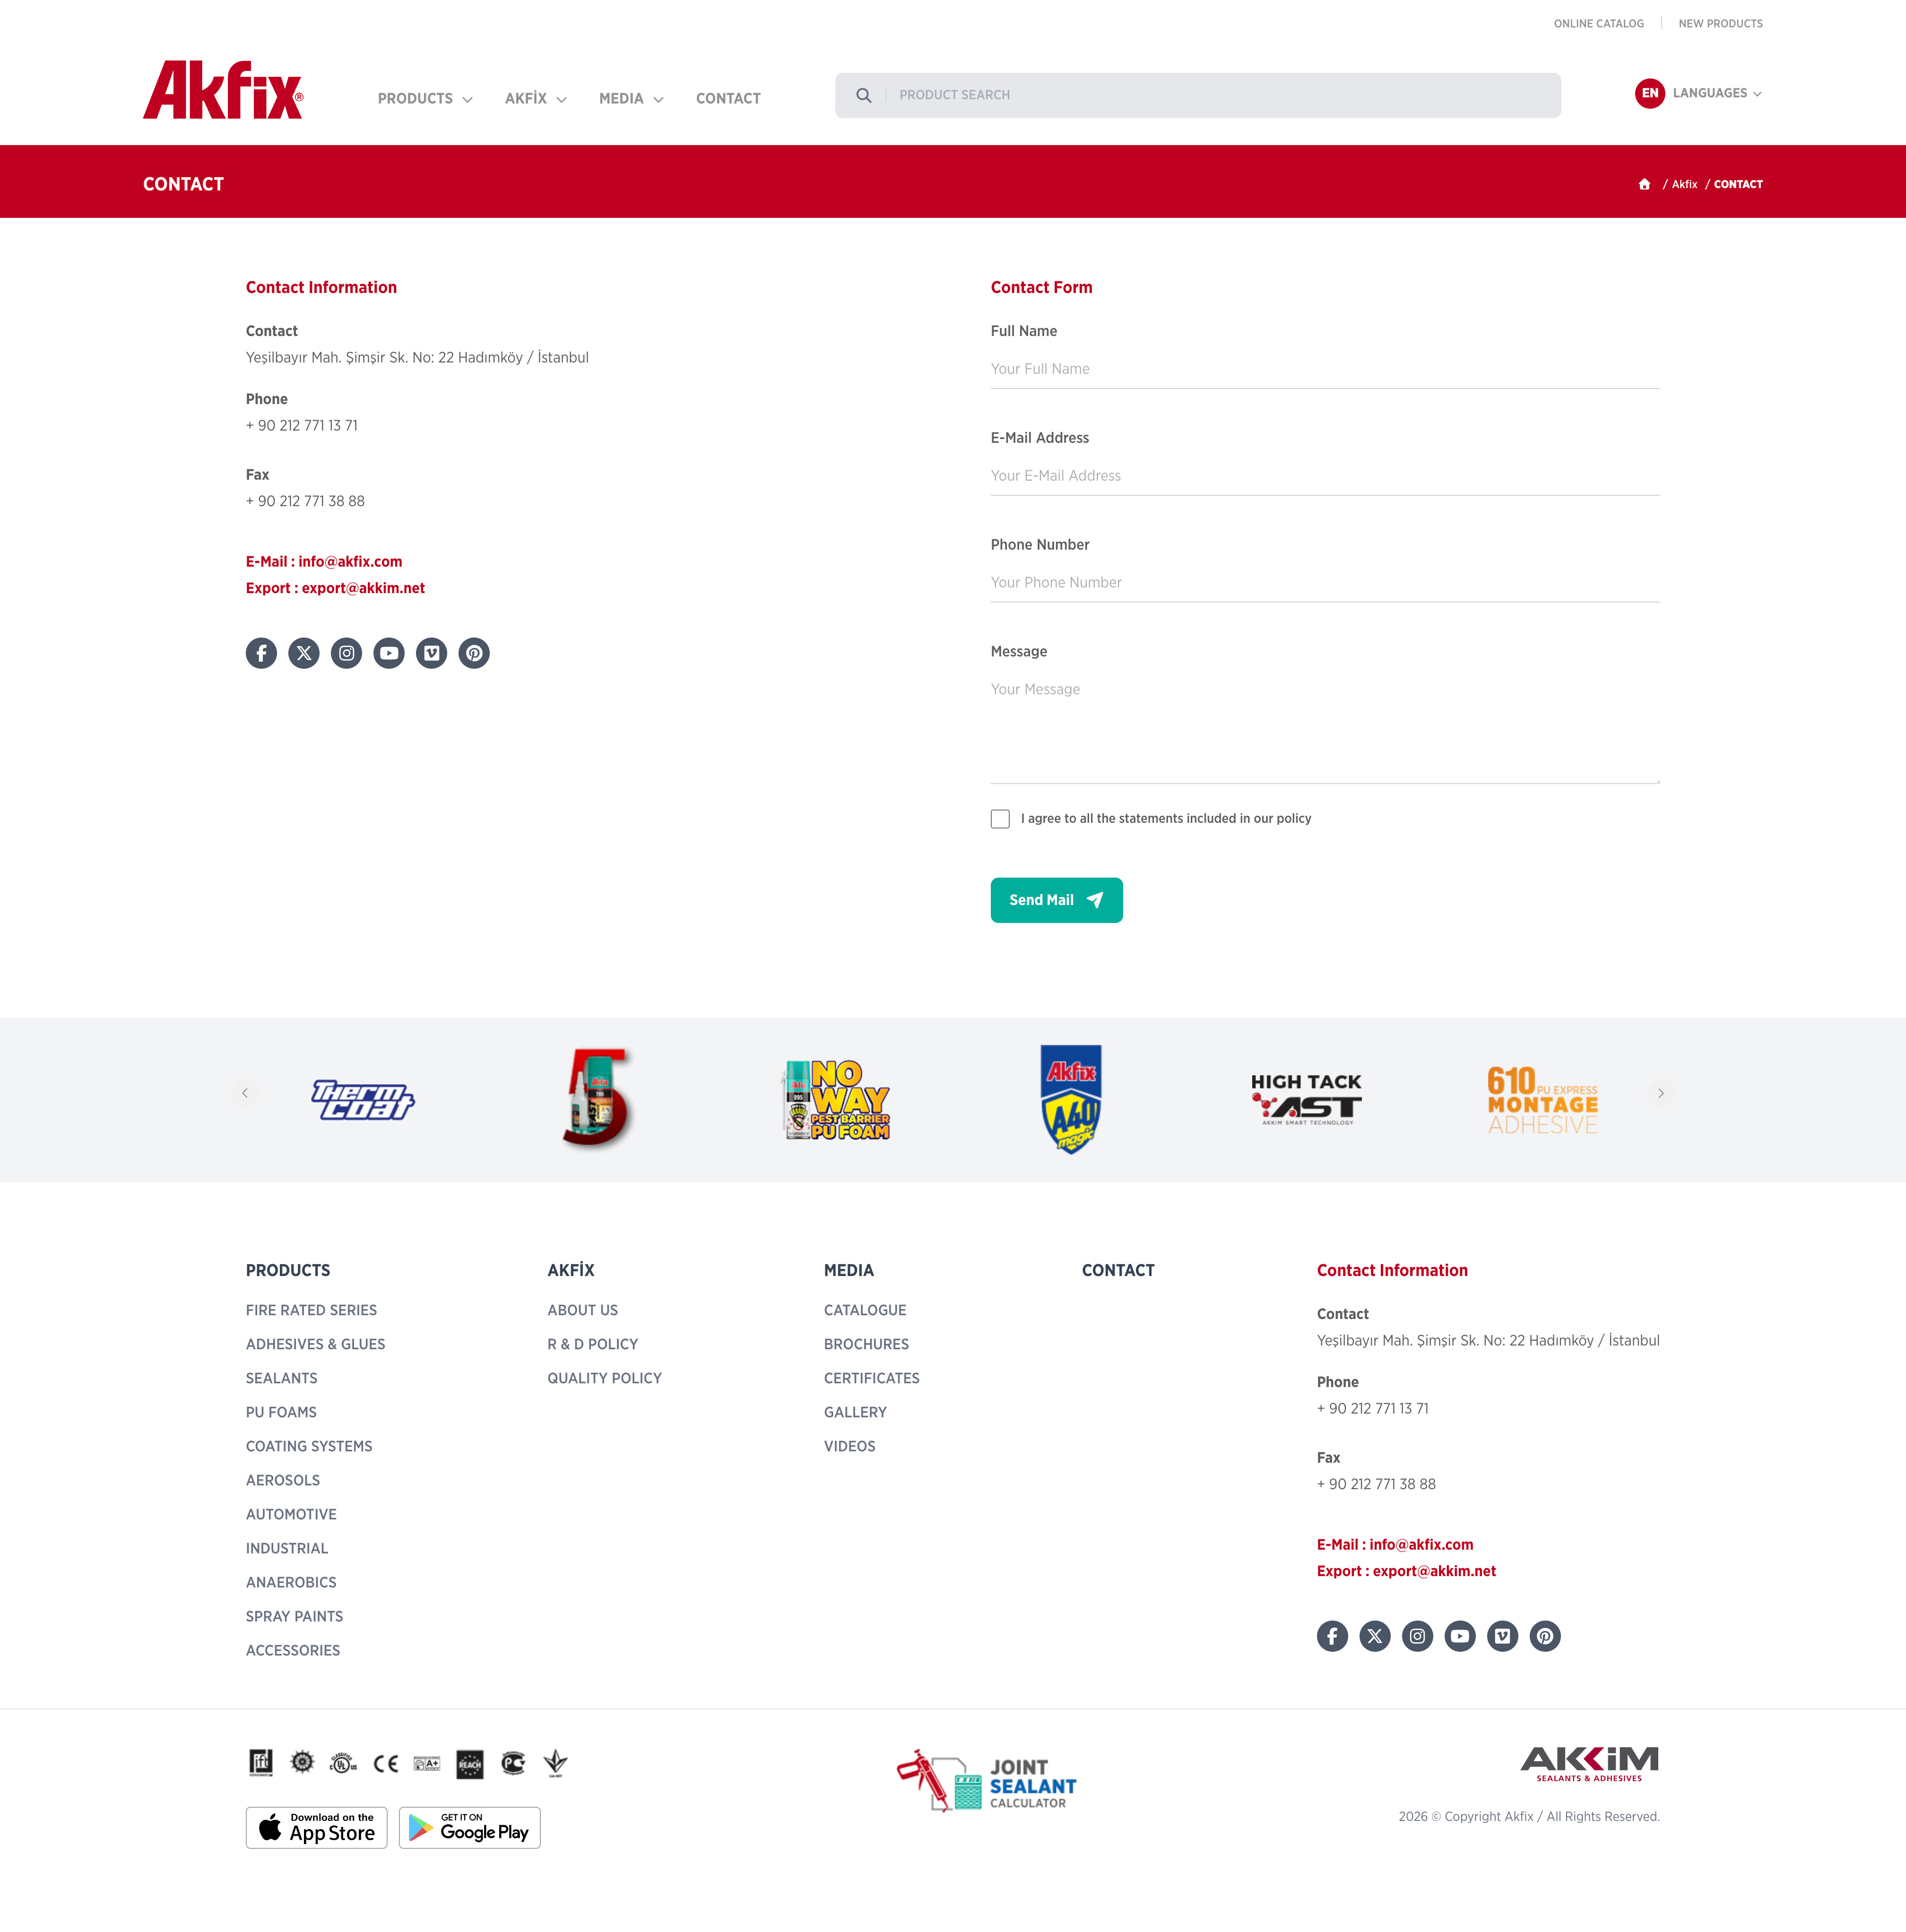This screenshot has height=1932, width=1906.
Task: Click the Your Phone Number field
Action: click(x=1325, y=583)
